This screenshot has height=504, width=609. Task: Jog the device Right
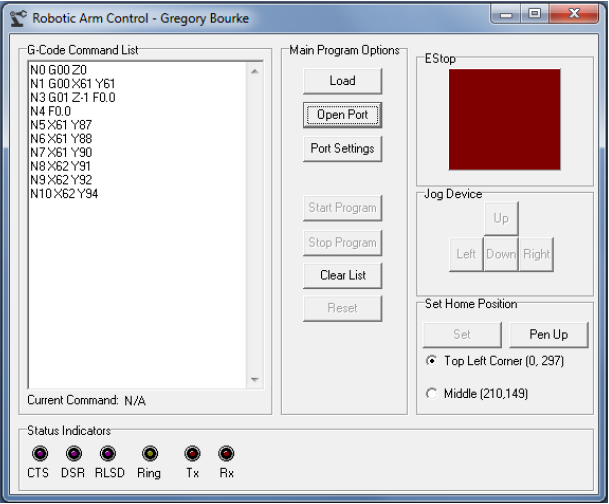click(x=536, y=254)
